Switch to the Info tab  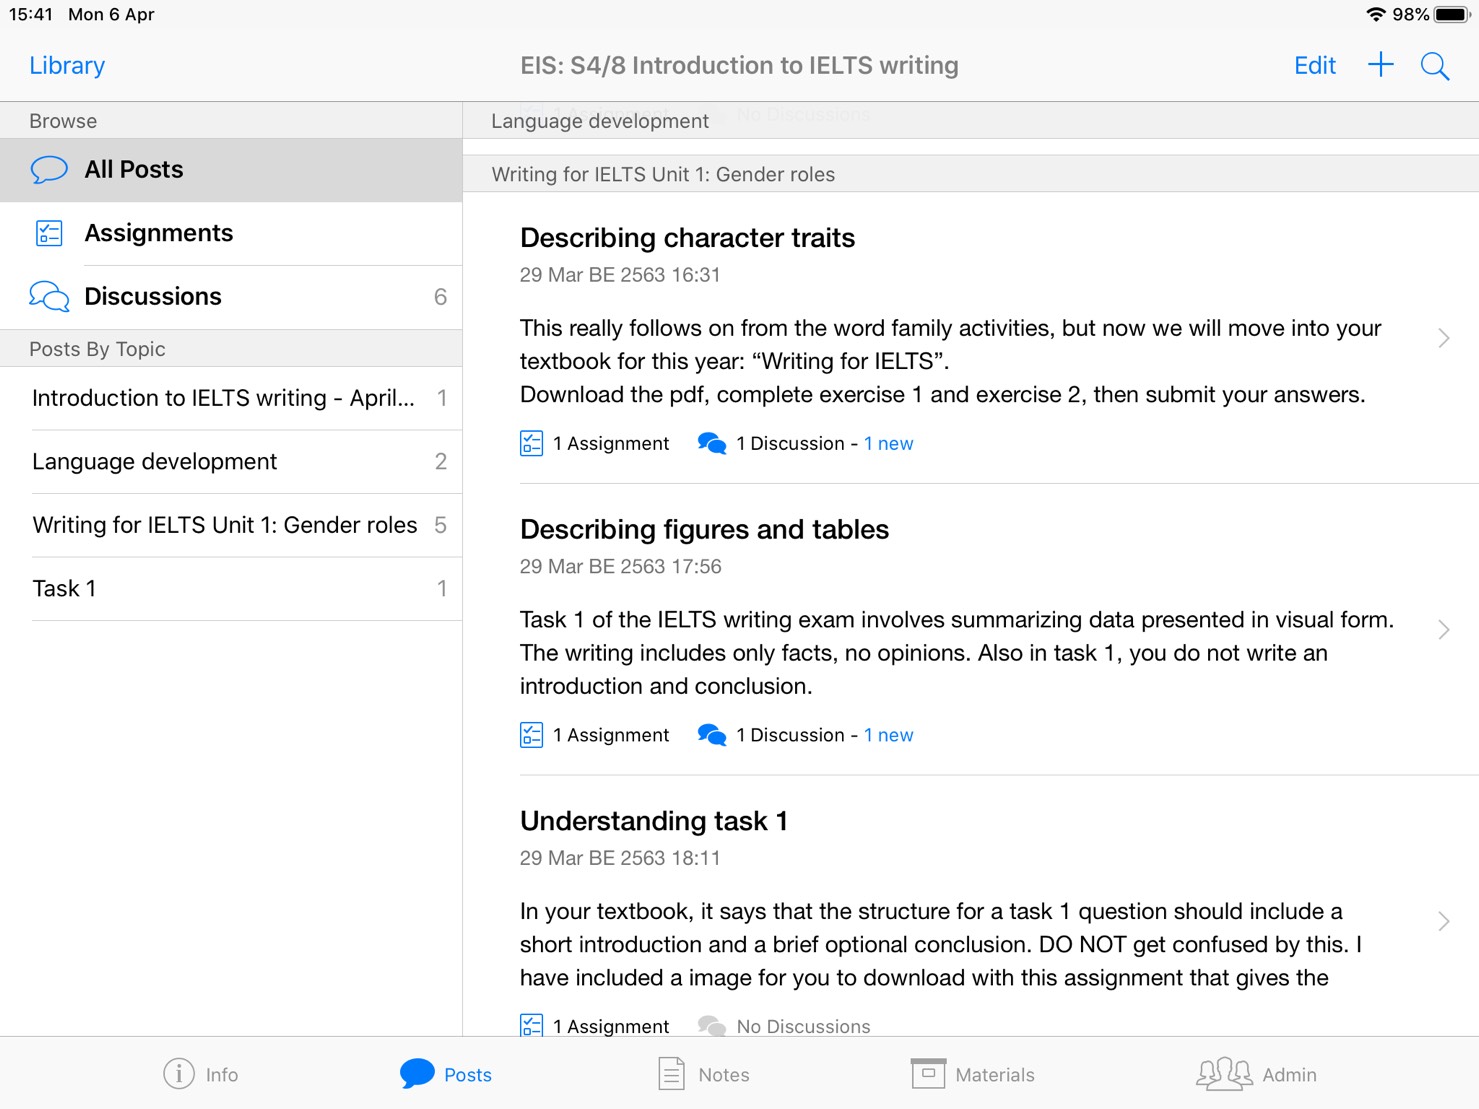201,1074
